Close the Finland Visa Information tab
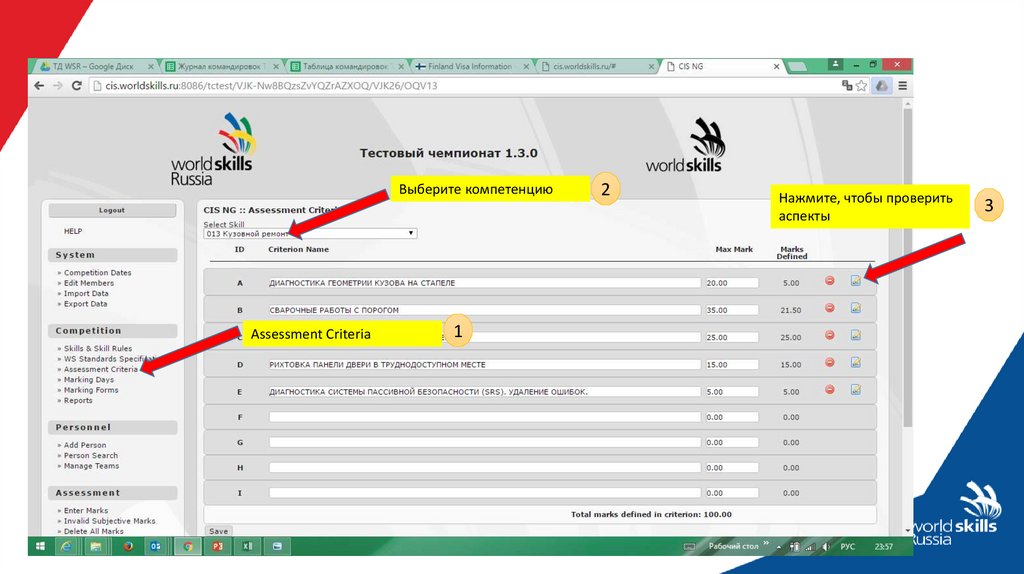This screenshot has width=1024, height=574. 526,67
